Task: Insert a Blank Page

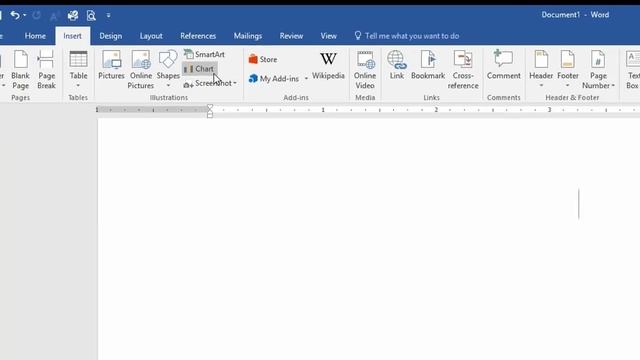Action: point(20,70)
